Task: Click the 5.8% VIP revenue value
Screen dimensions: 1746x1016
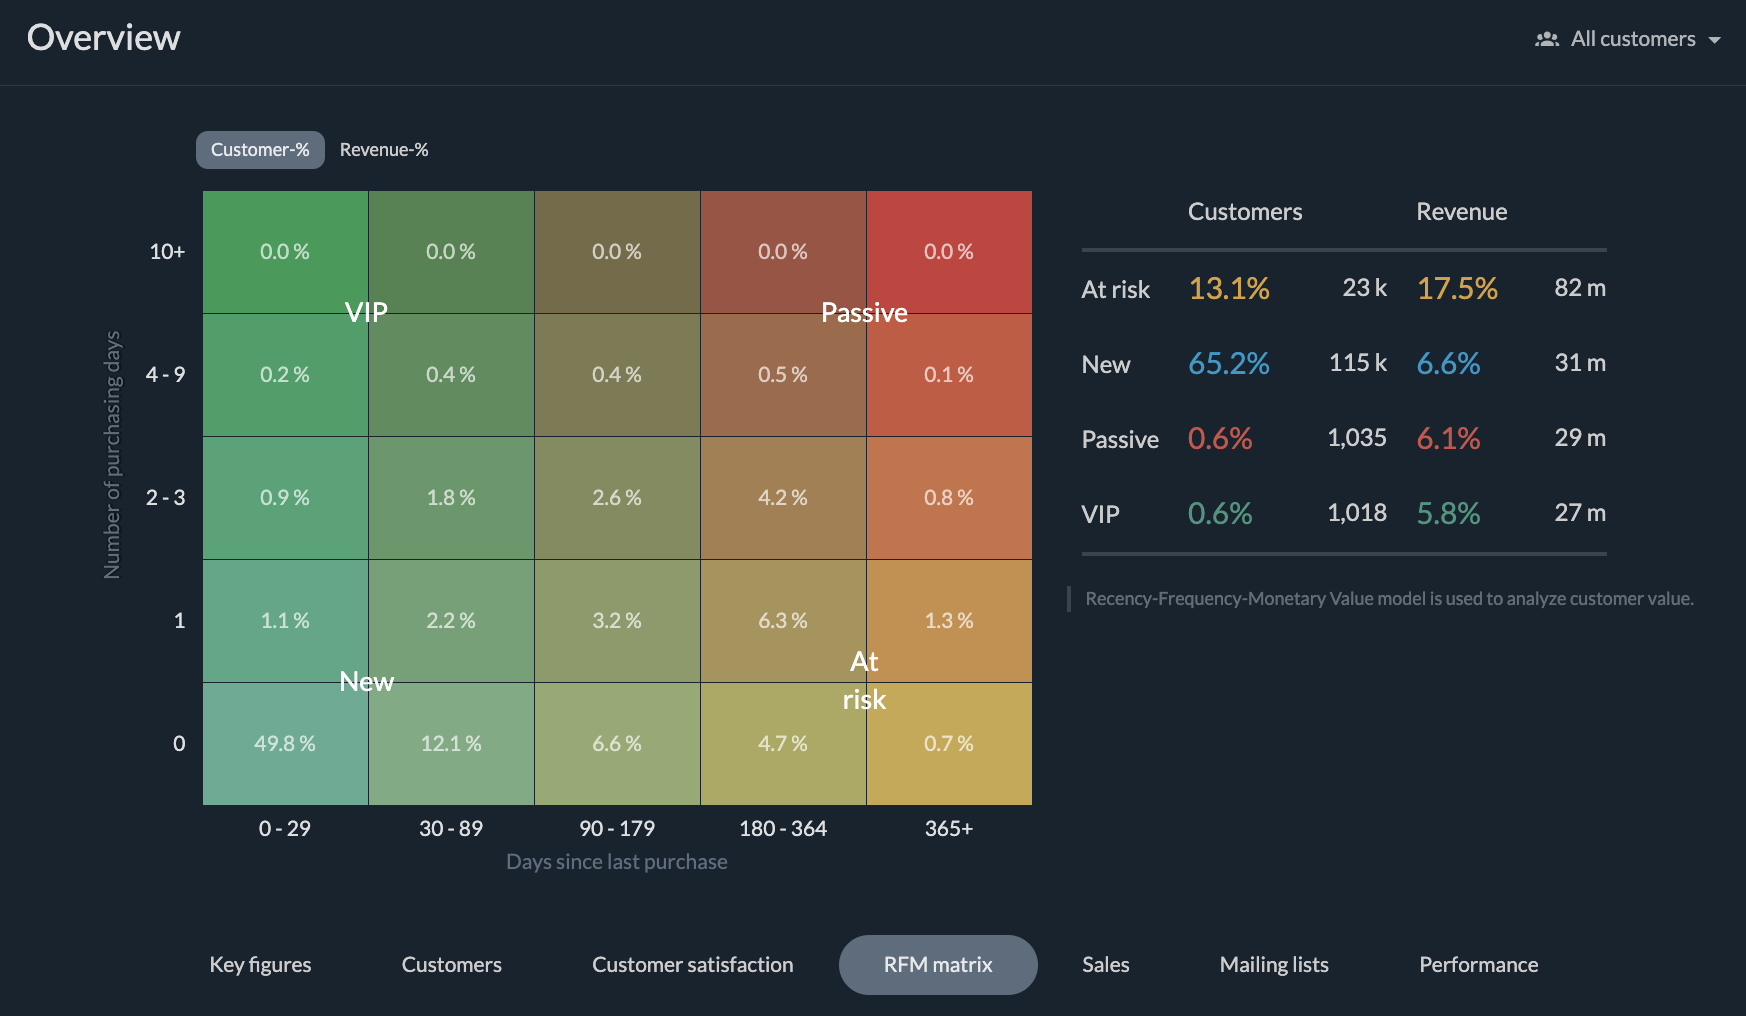Action: pyautogui.click(x=1448, y=514)
